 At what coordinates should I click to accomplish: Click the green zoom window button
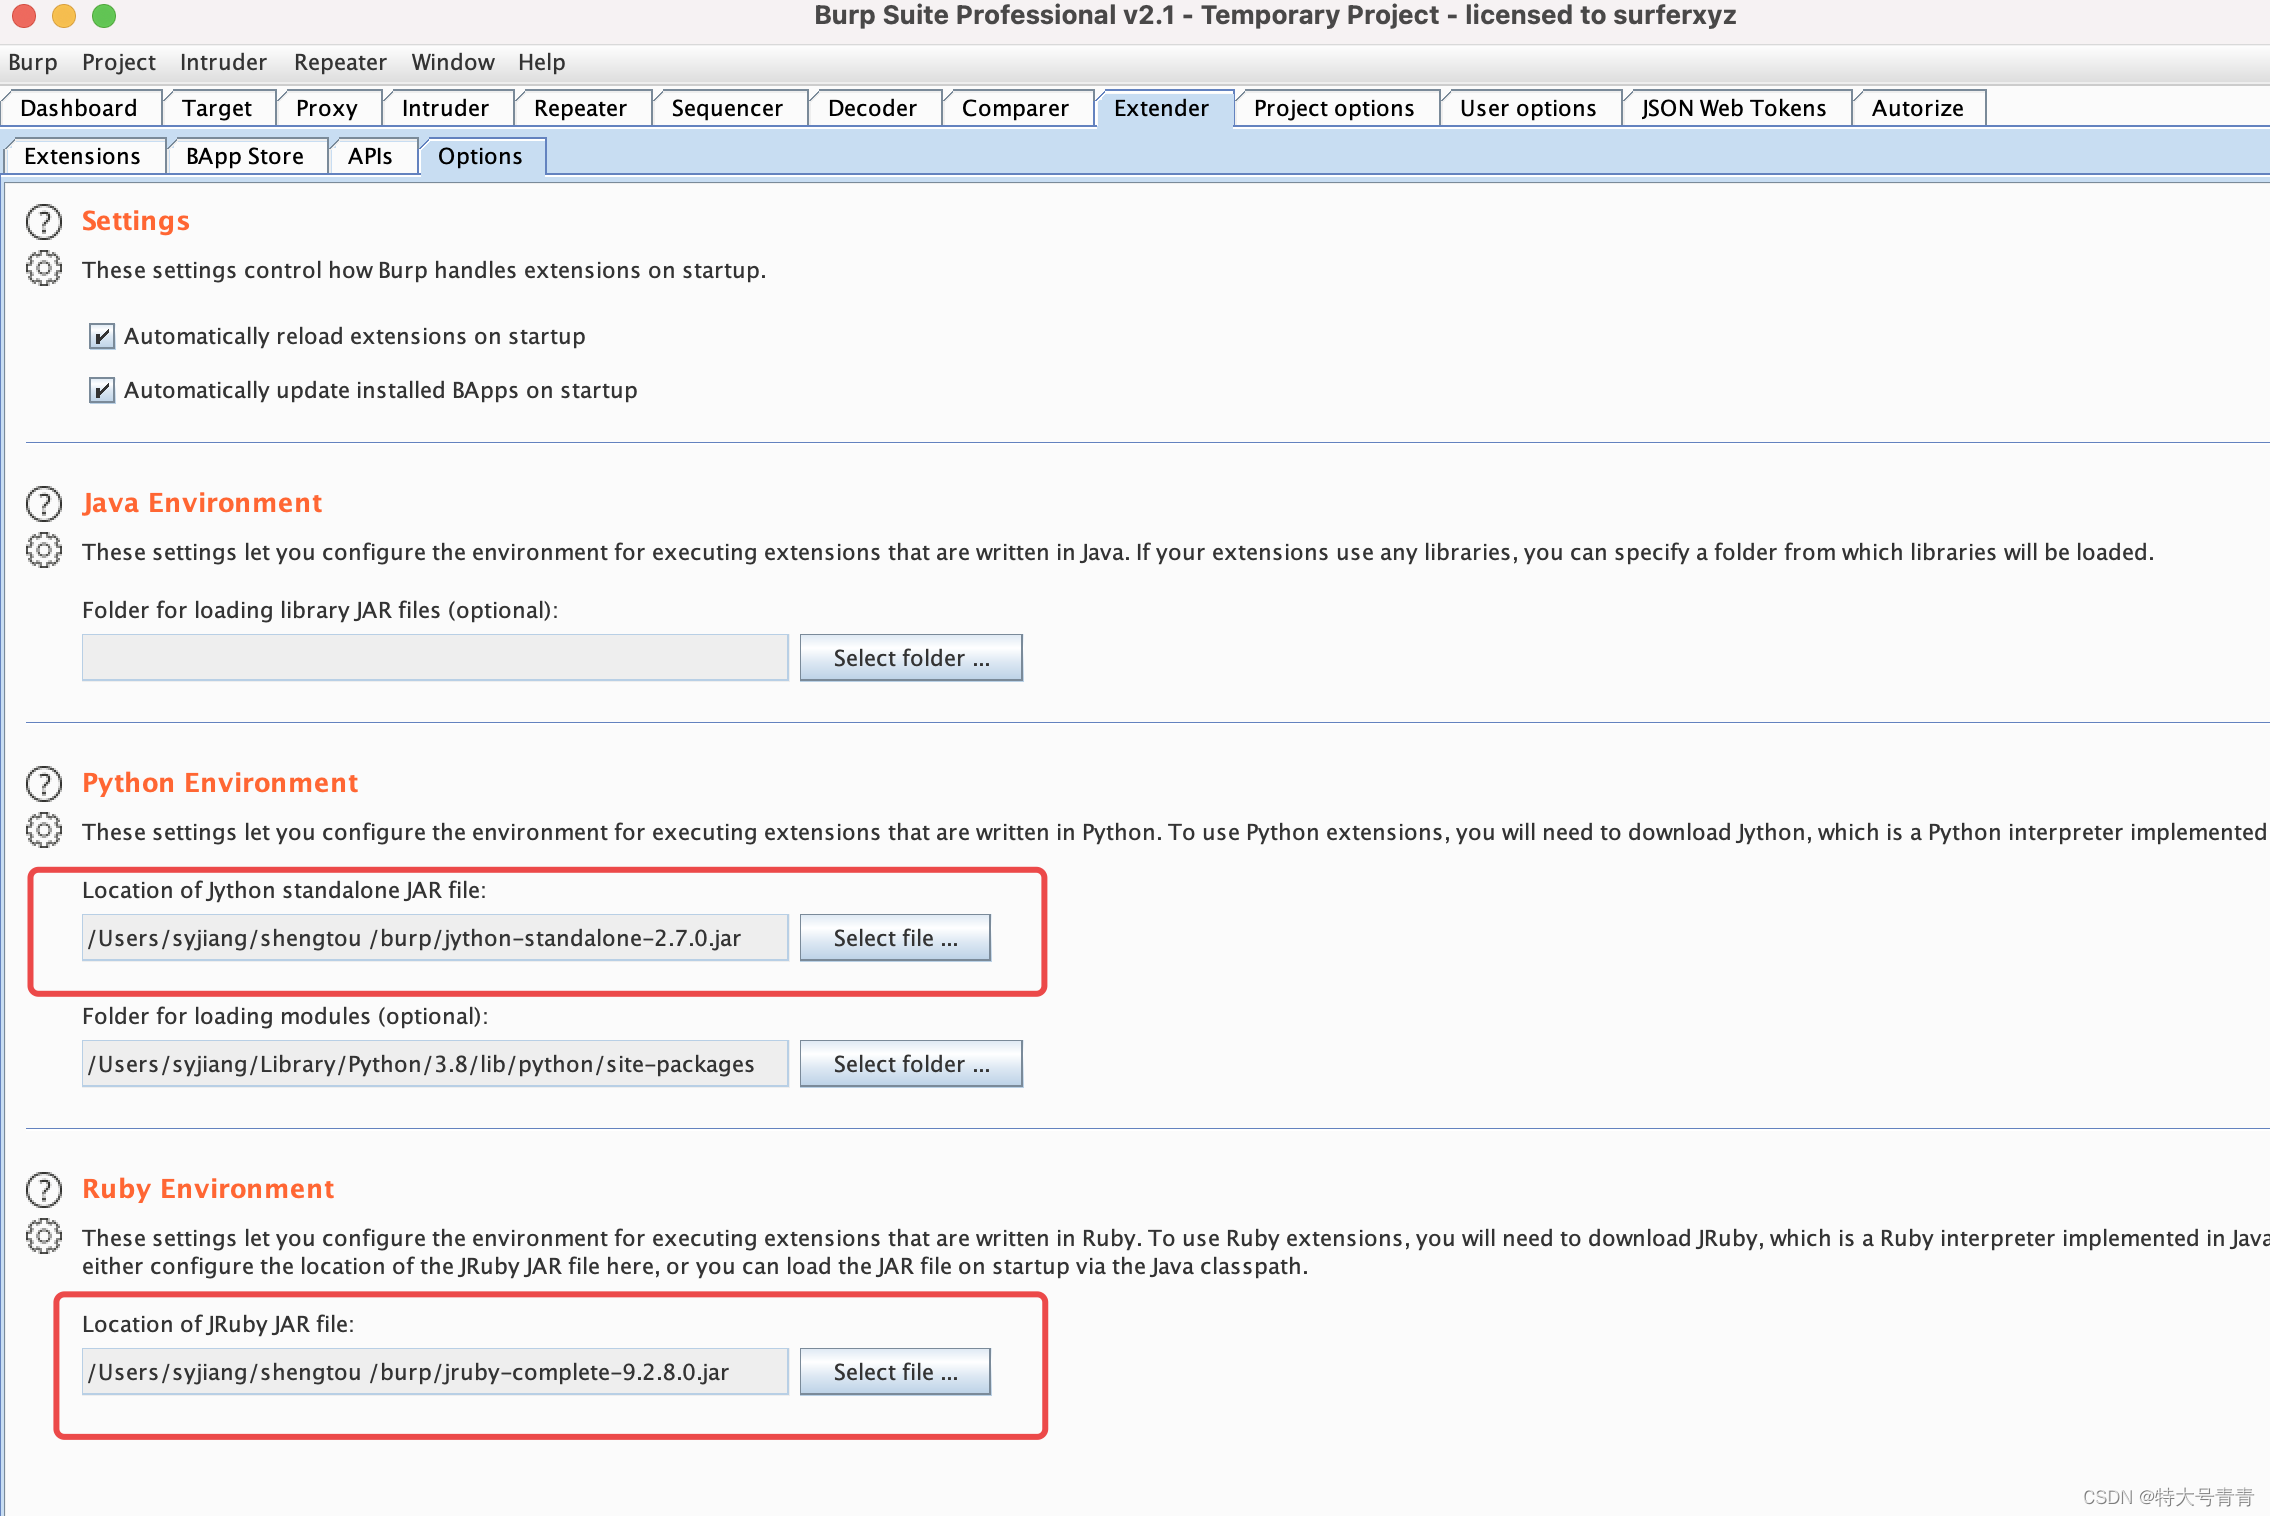pos(104,15)
